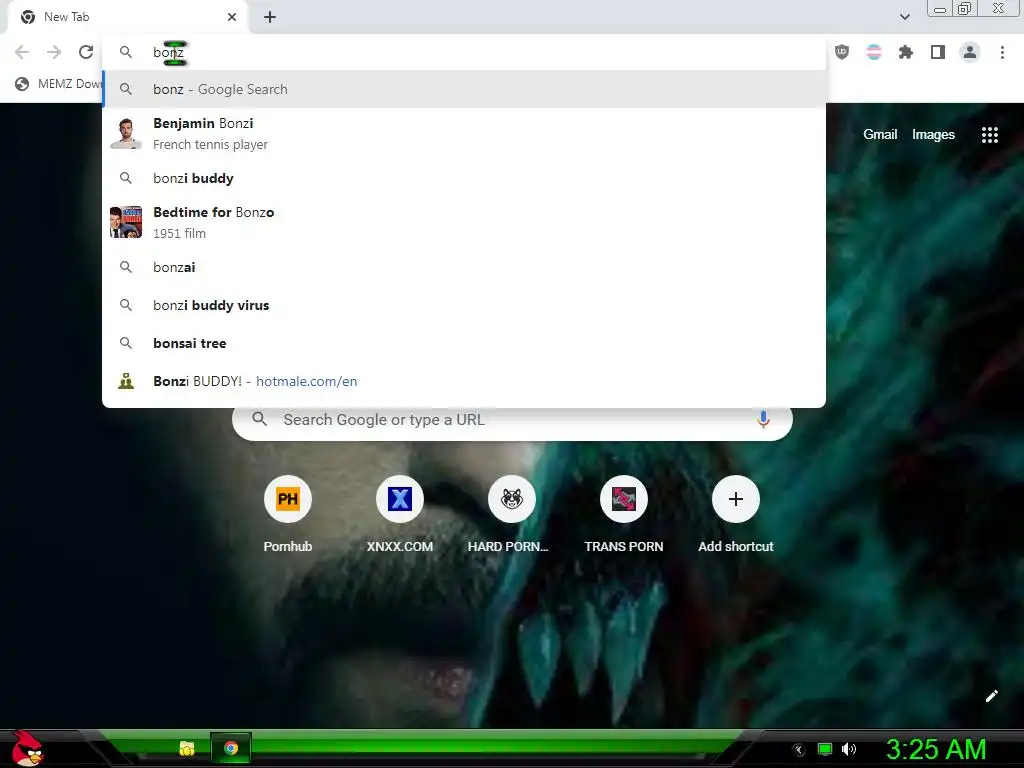Screen dimensions: 1024x768
Task: Click the Search Google or type a URL box
Action: coord(512,419)
